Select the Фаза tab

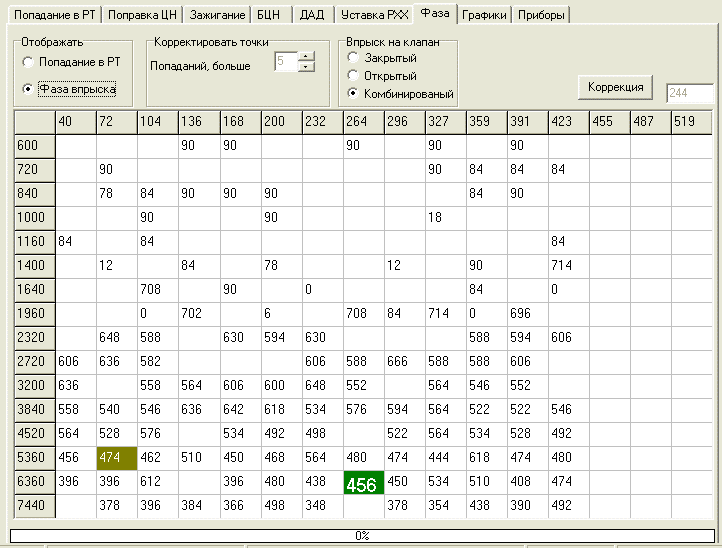click(x=435, y=13)
